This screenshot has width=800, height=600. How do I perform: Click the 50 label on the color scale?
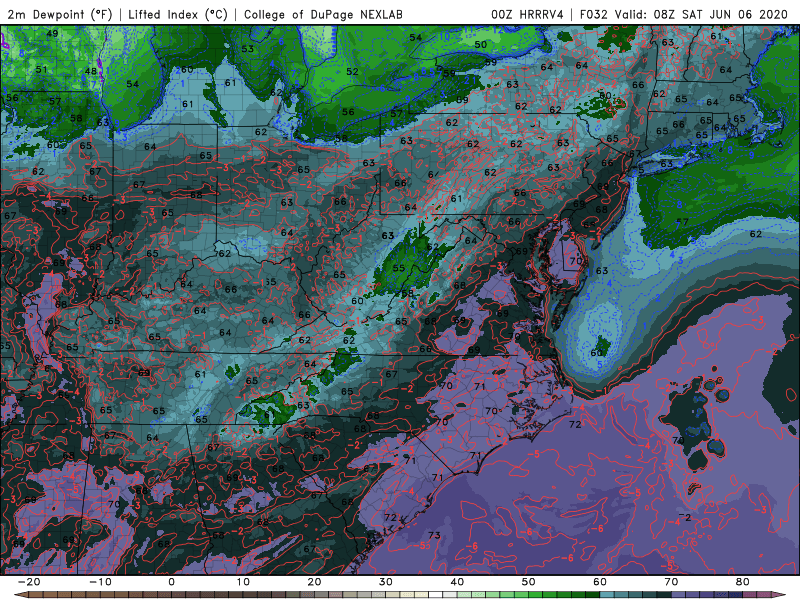click(529, 582)
